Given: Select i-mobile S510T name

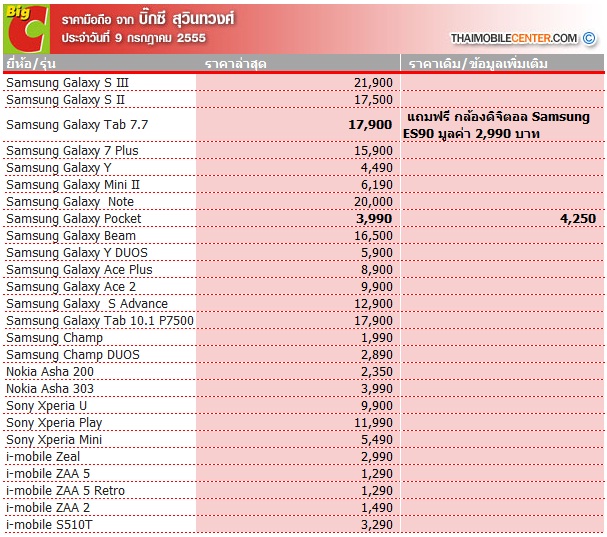Looking at the screenshot, I should [x=50, y=525].
